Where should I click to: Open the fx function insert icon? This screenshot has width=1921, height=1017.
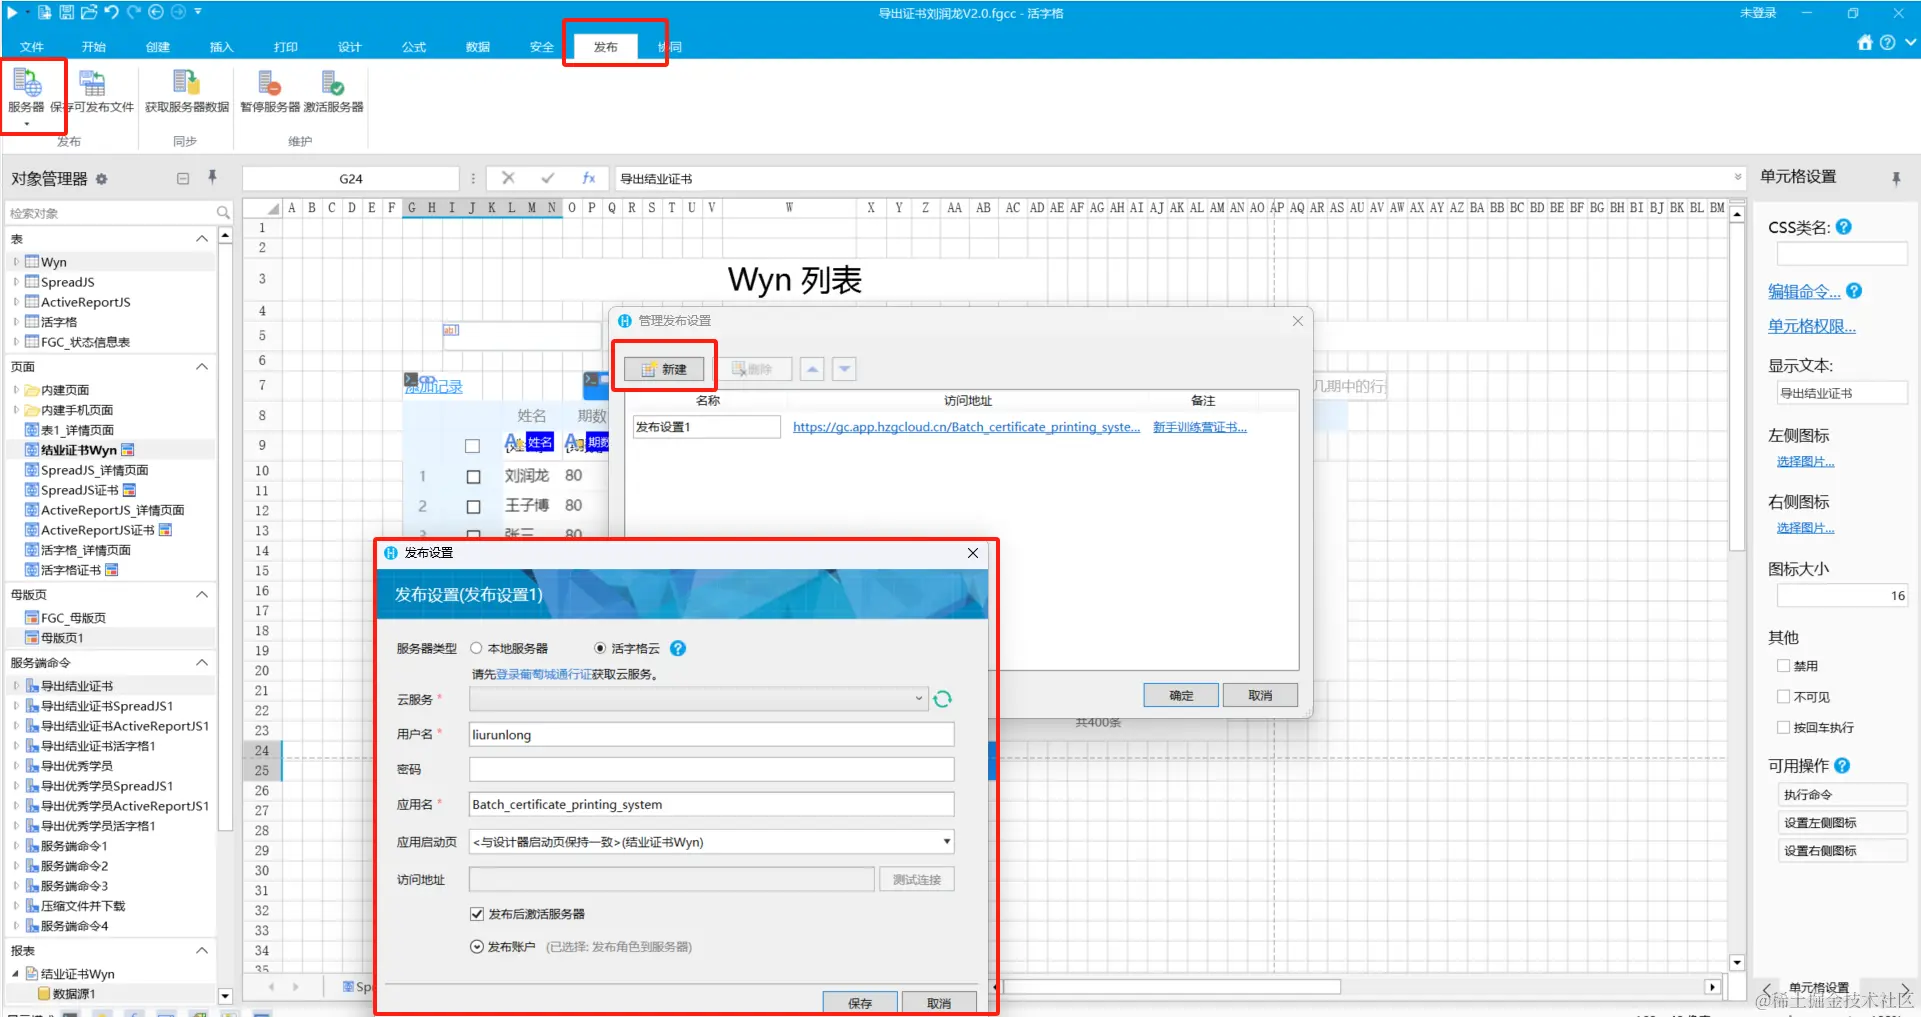click(589, 178)
